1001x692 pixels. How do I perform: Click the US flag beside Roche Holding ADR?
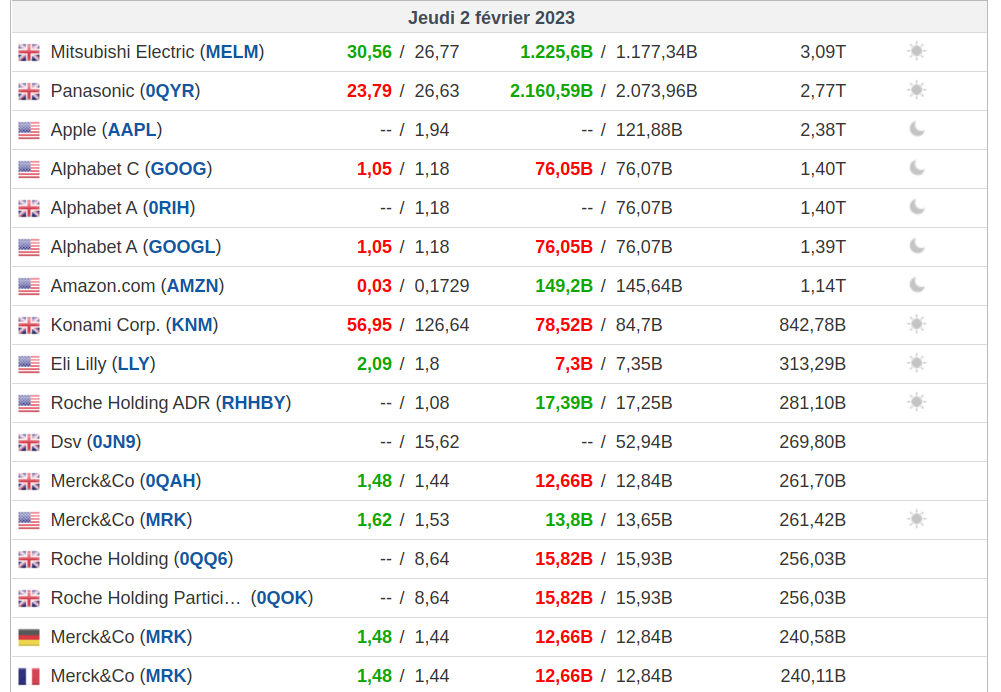coord(29,403)
